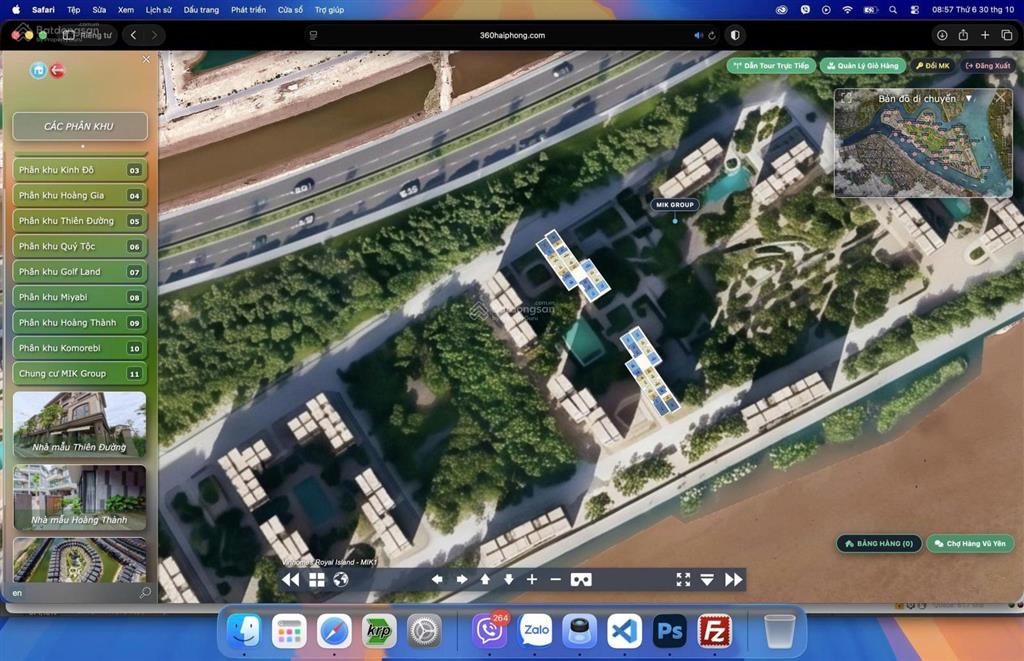Image resolution: width=1024 pixels, height=661 pixels.
Task: Select Phân khu Quý Tộc 06
Action: (80, 246)
